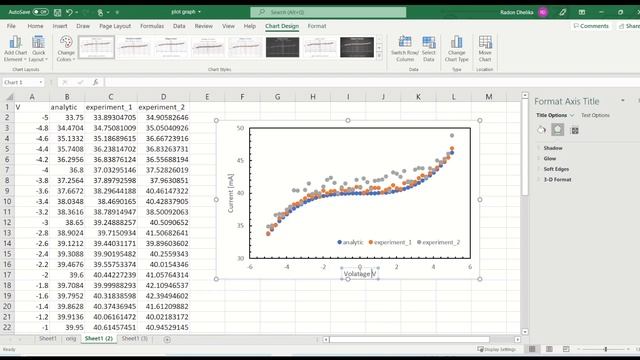The height and width of the screenshot is (360, 640).
Task: Click the Search box in title bar
Action: point(328,12)
